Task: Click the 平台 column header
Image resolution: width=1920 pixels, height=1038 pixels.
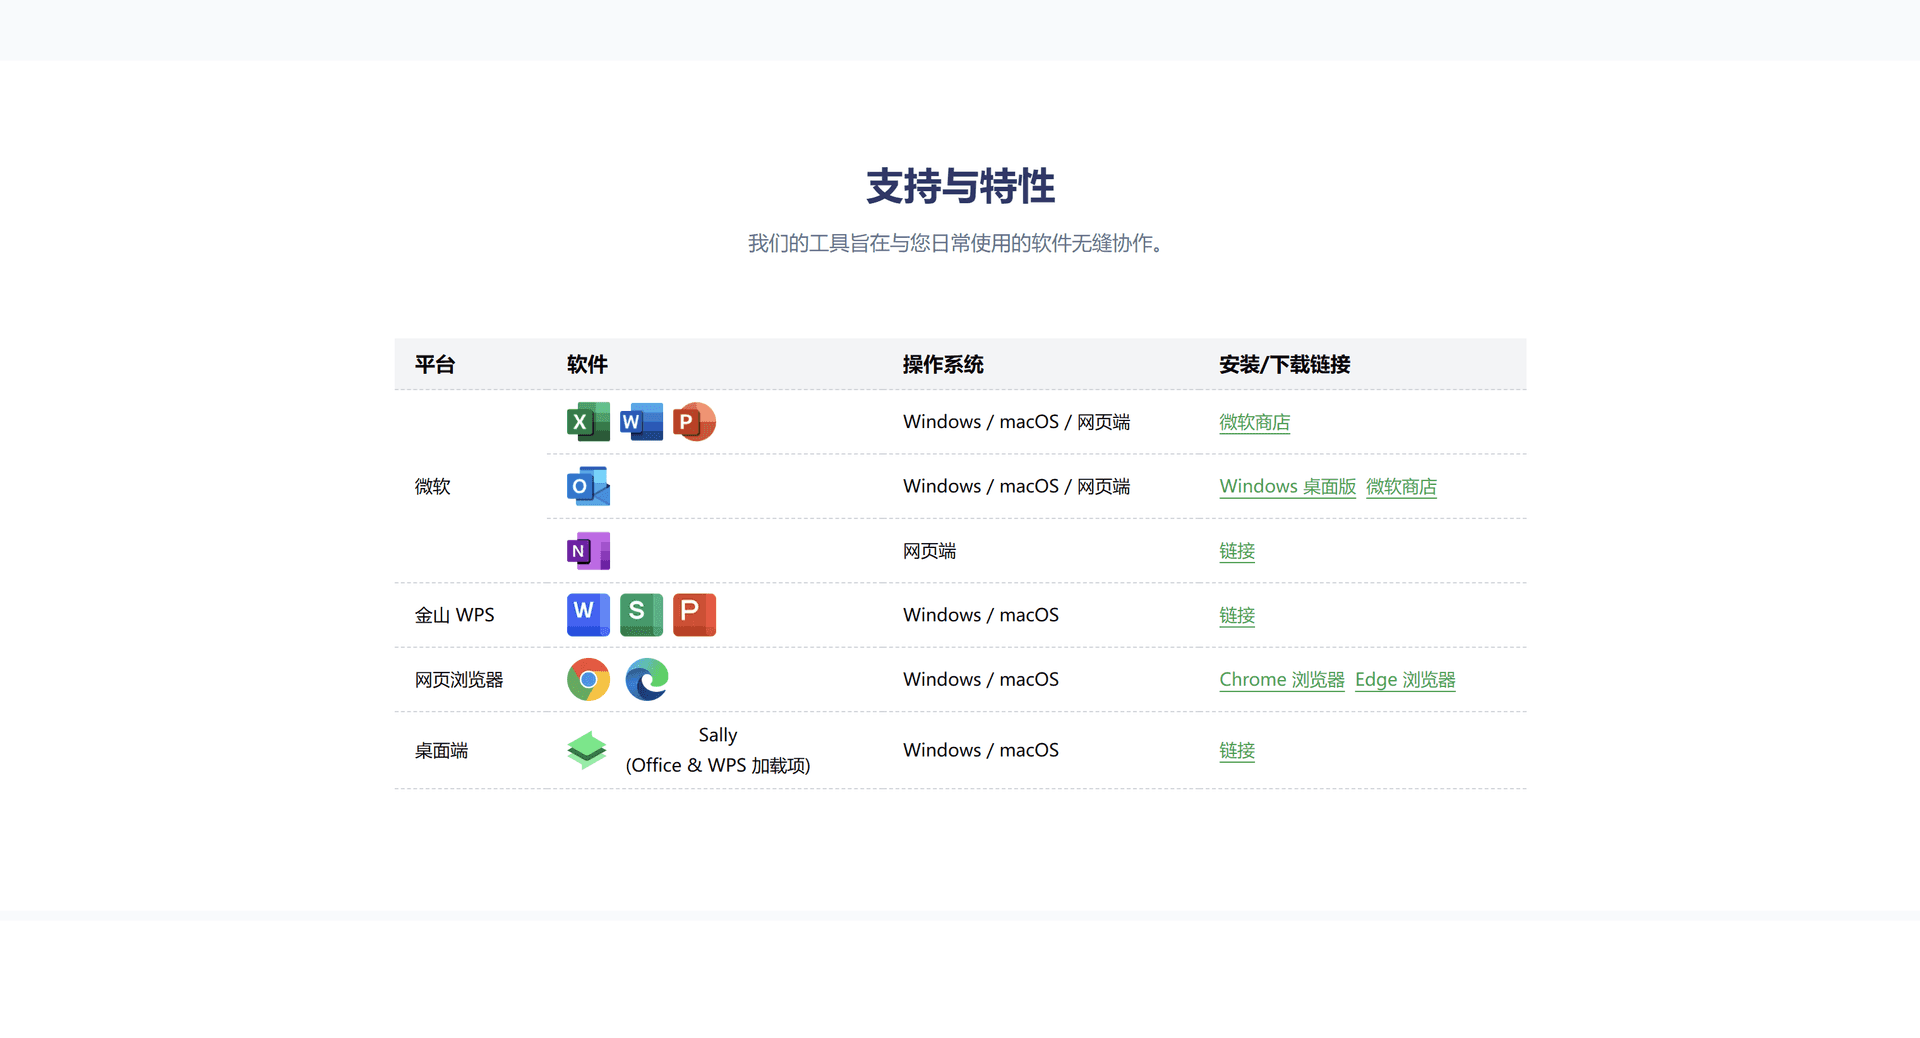Action: (x=435, y=365)
